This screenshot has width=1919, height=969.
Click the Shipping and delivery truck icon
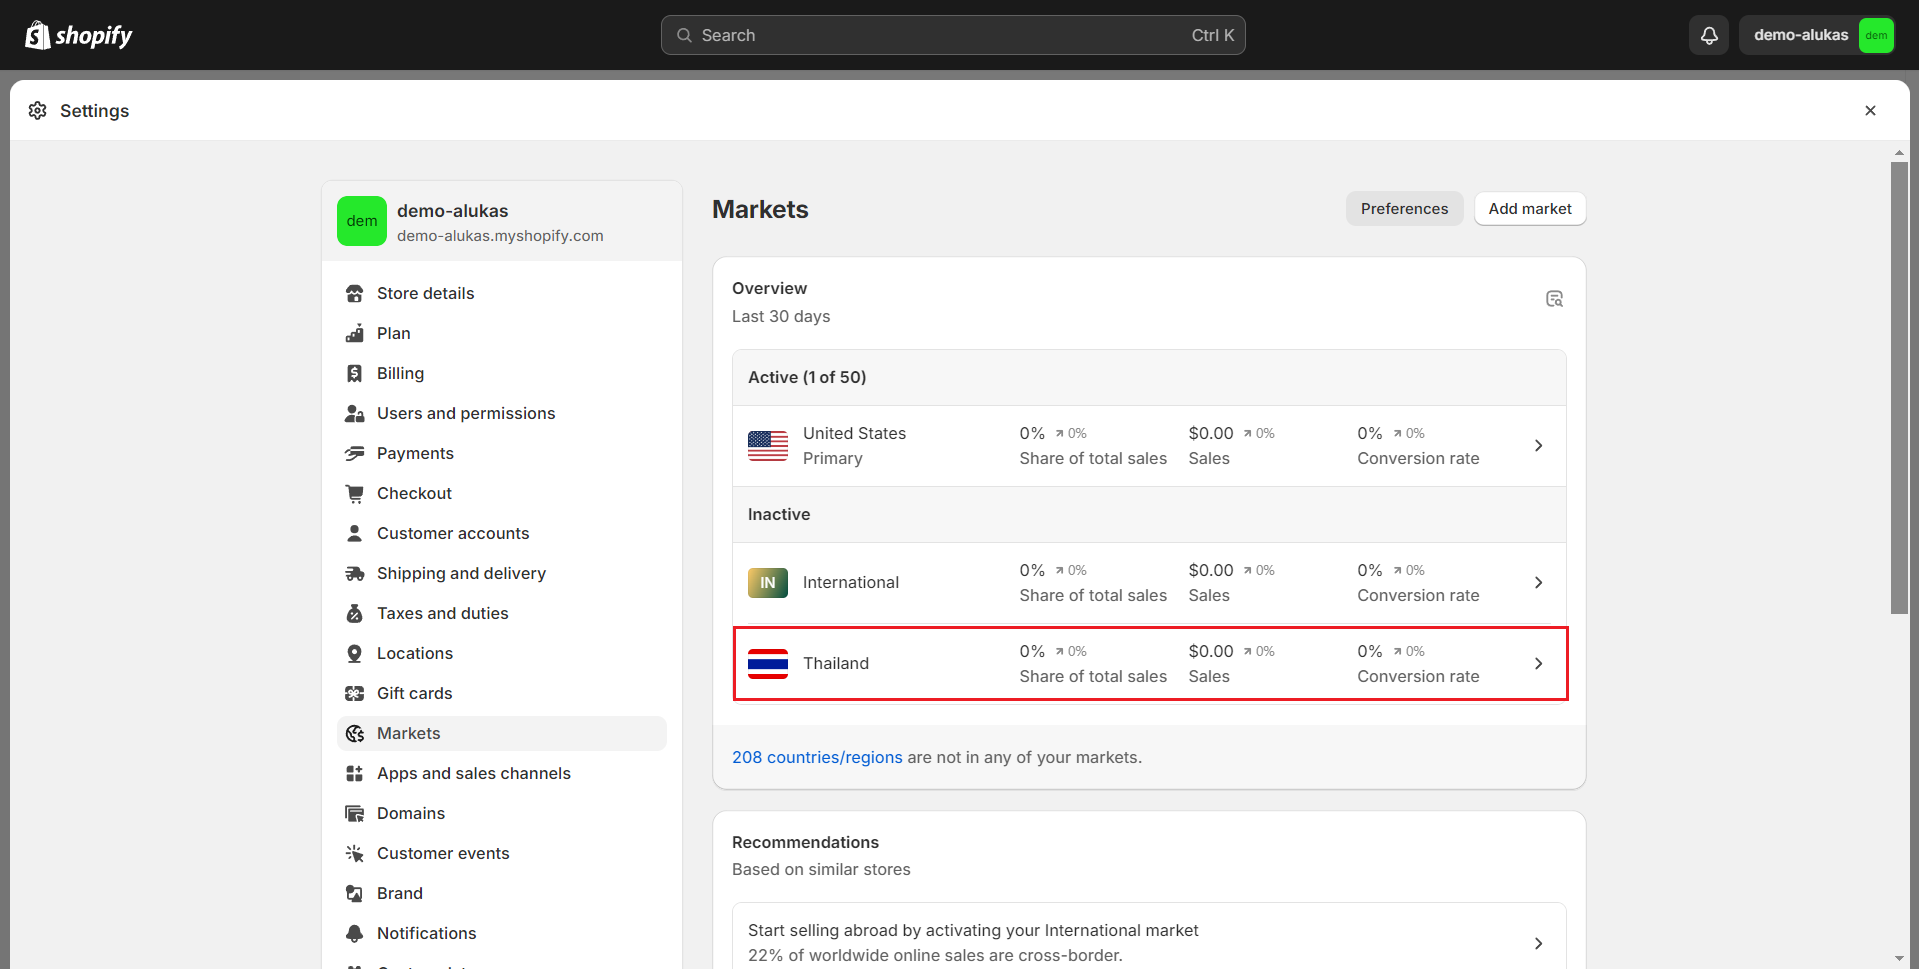(354, 573)
